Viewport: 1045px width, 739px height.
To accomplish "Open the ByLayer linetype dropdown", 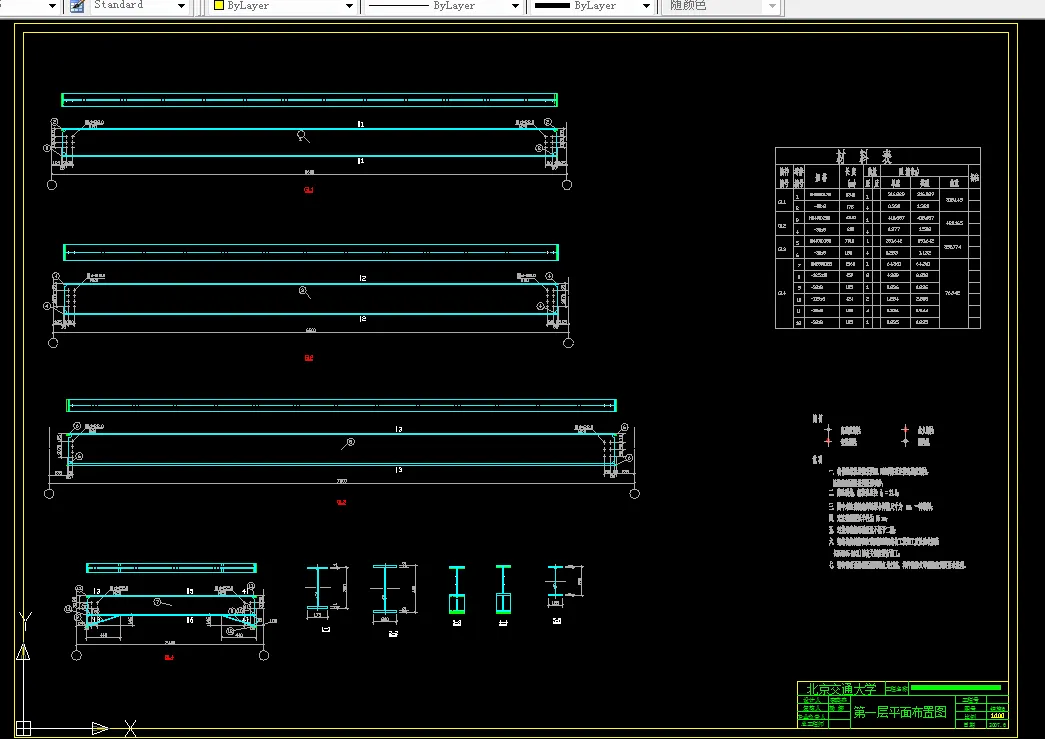I will click(x=515, y=6).
